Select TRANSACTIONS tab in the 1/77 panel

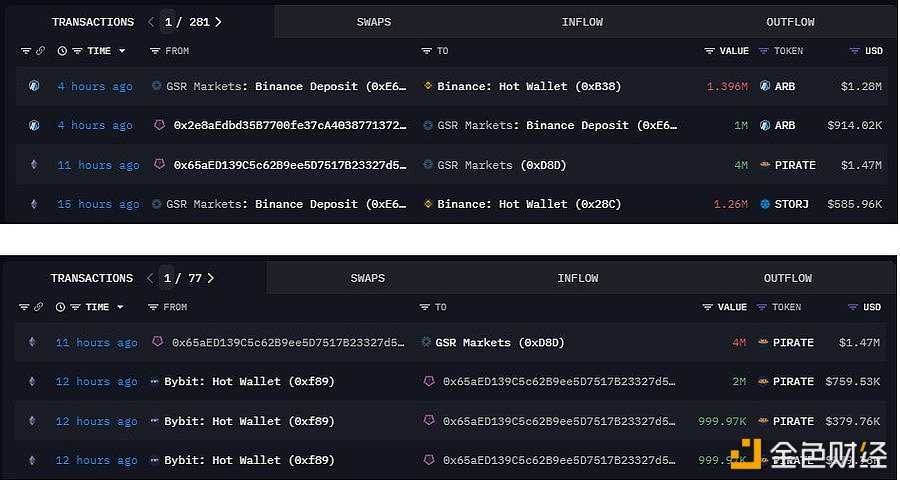coord(91,278)
